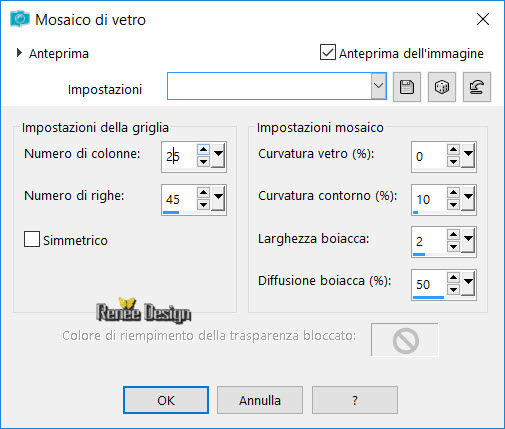
Task: Open Numero di colonne slider dropdown arrow
Action: [218, 155]
